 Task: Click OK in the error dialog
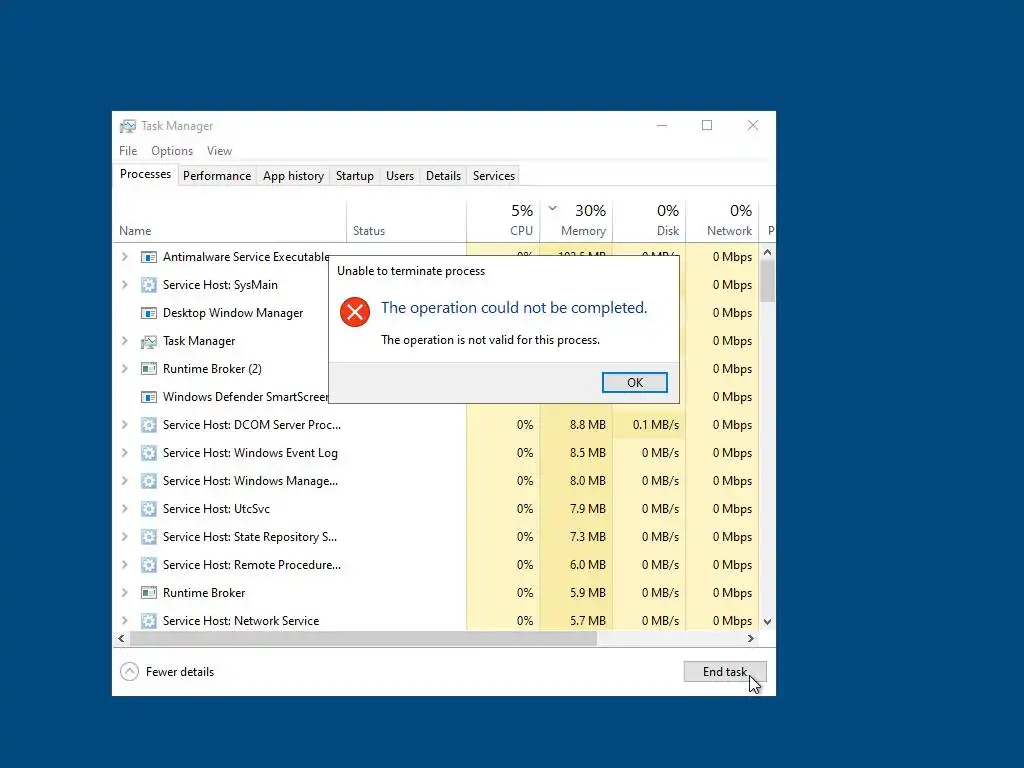click(634, 383)
